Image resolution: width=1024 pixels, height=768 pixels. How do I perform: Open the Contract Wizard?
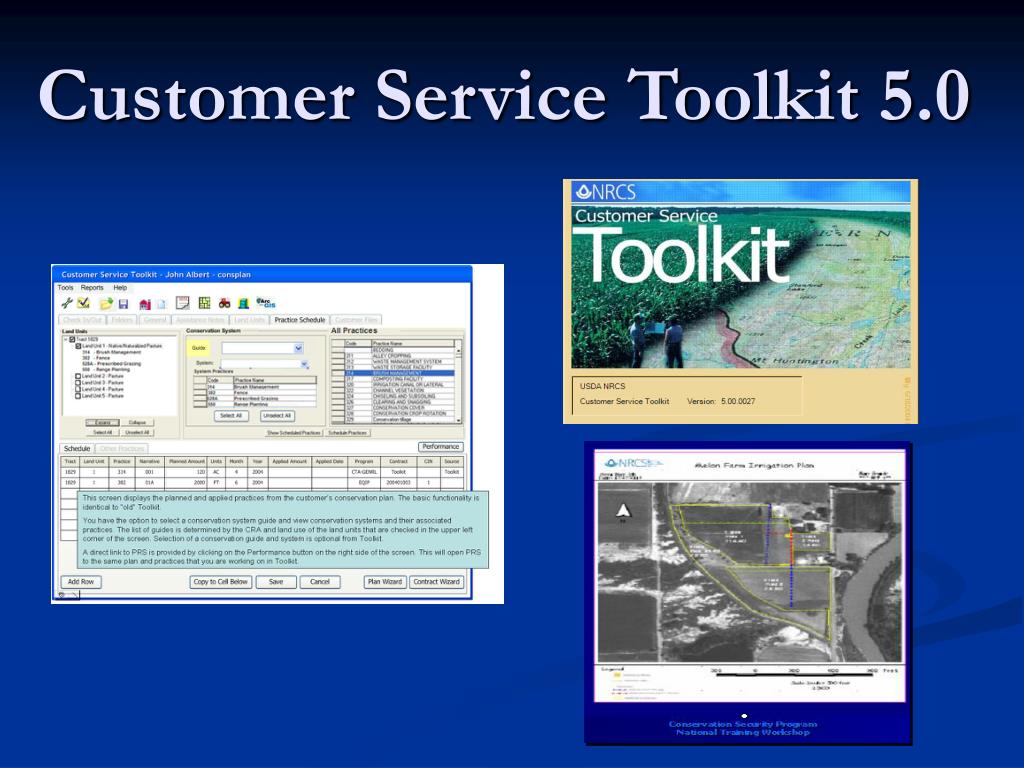pyautogui.click(x=436, y=582)
